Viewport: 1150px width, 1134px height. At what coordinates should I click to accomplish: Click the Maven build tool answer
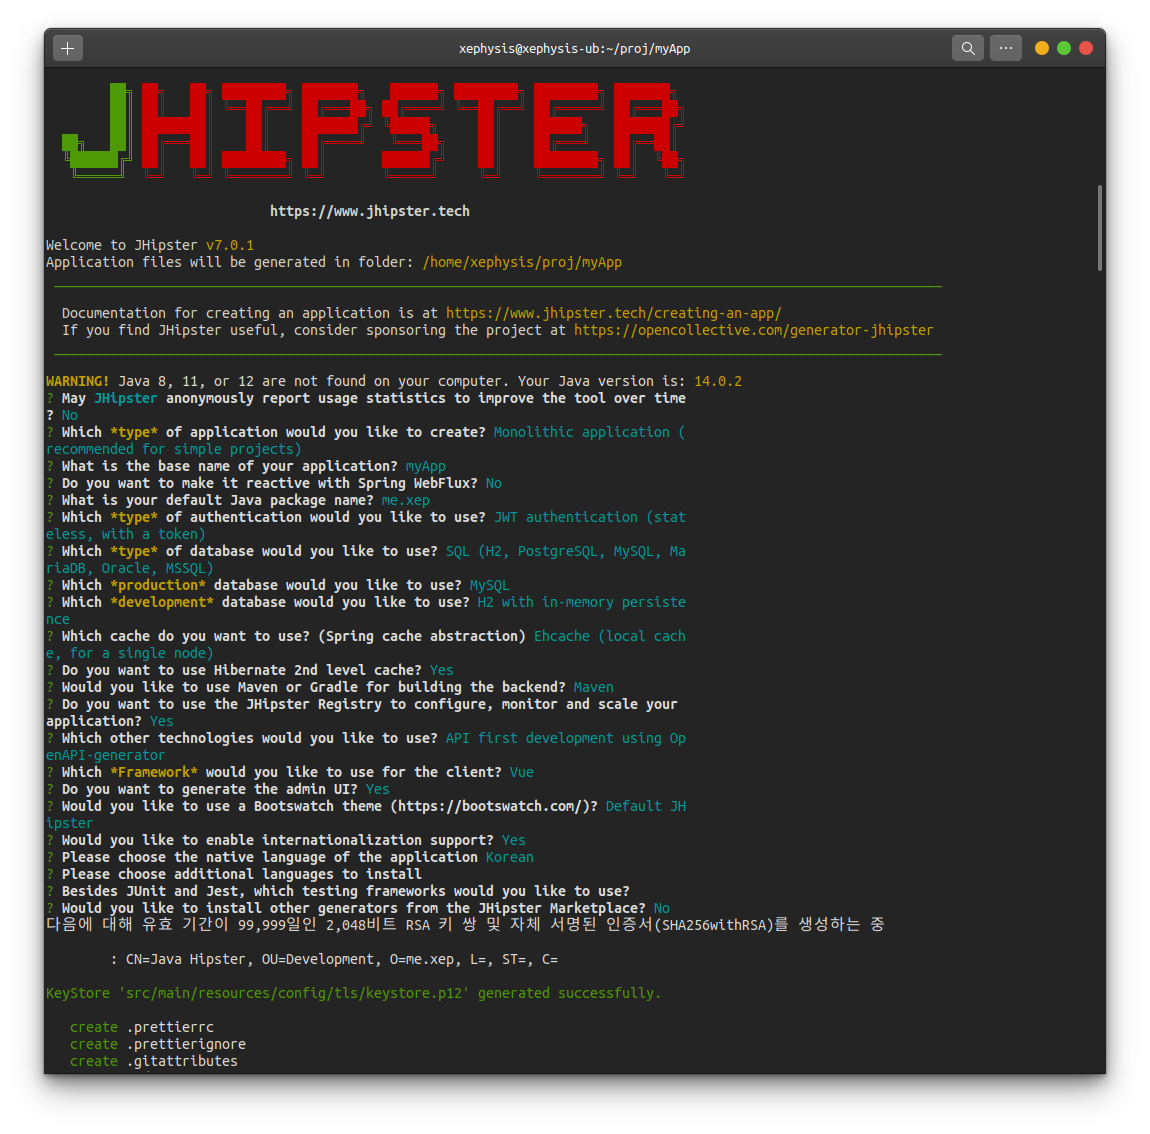(x=593, y=687)
